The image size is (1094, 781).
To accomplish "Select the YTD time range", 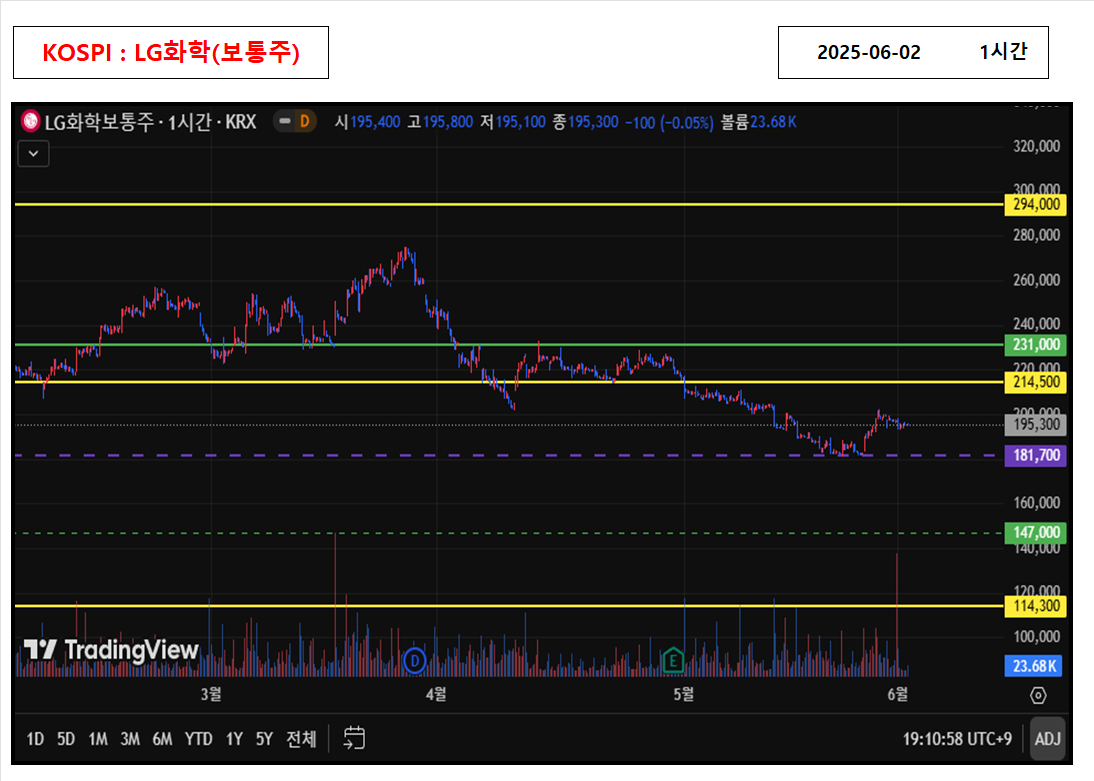I will point(198,738).
